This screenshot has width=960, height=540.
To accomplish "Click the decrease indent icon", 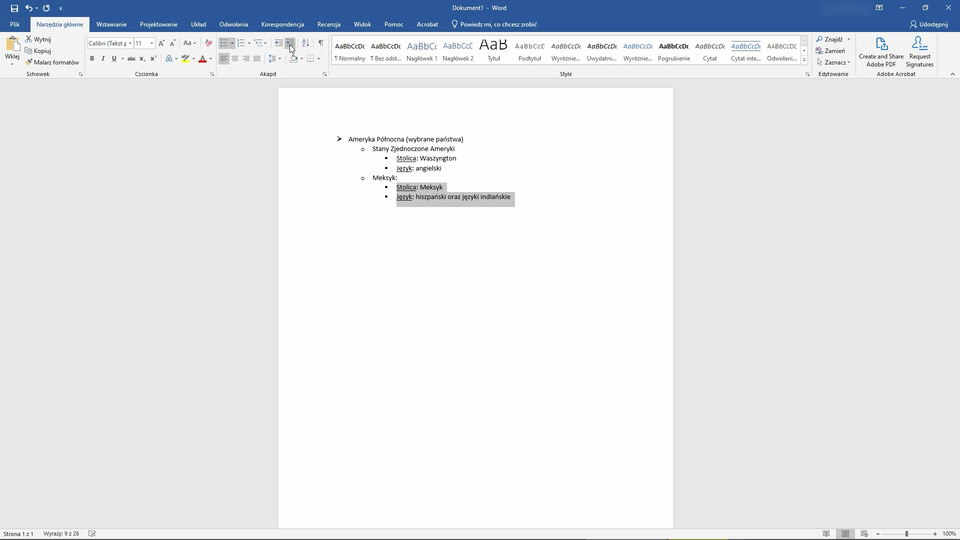I will (278, 43).
